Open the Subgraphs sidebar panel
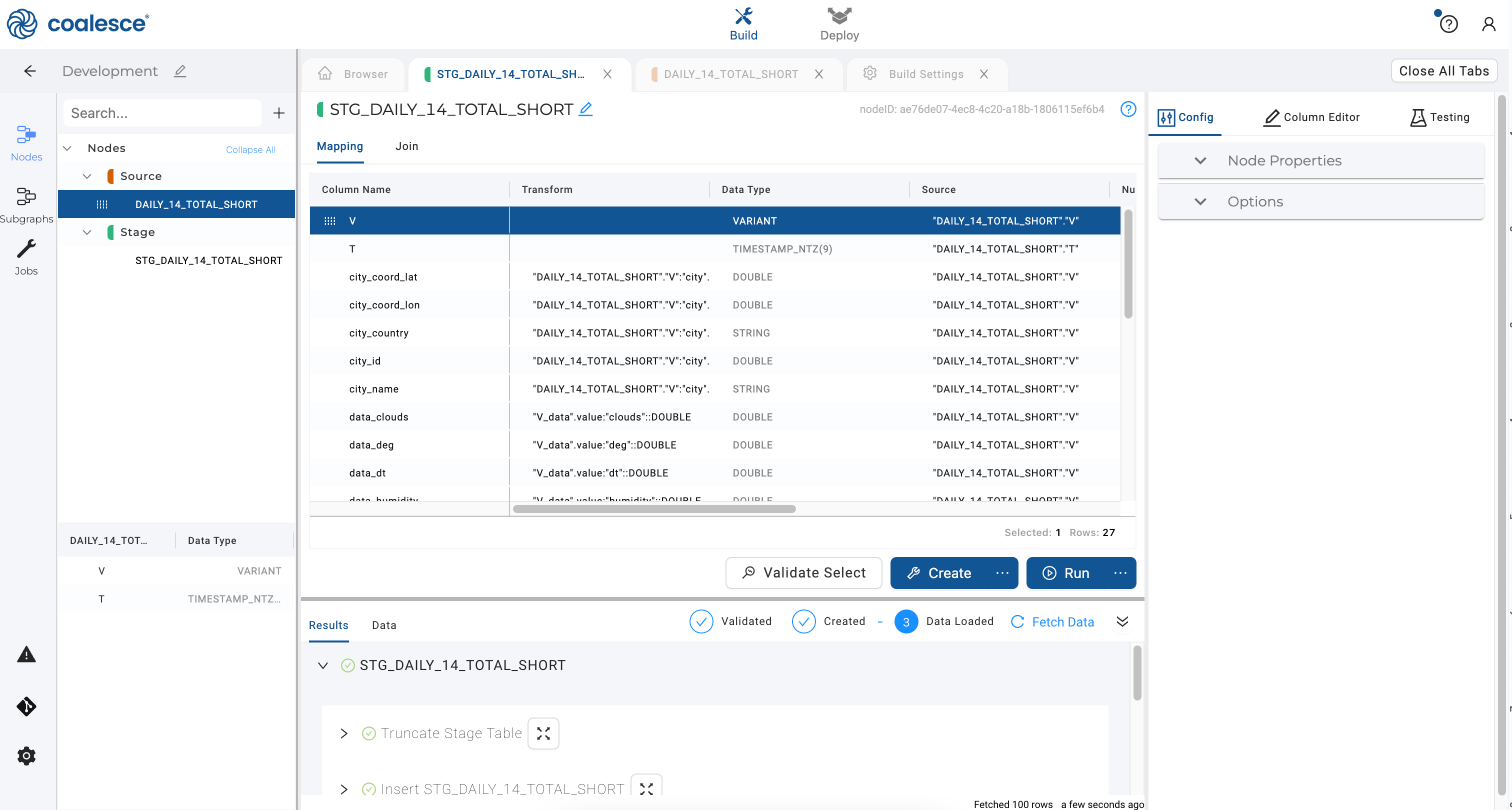 (x=27, y=202)
